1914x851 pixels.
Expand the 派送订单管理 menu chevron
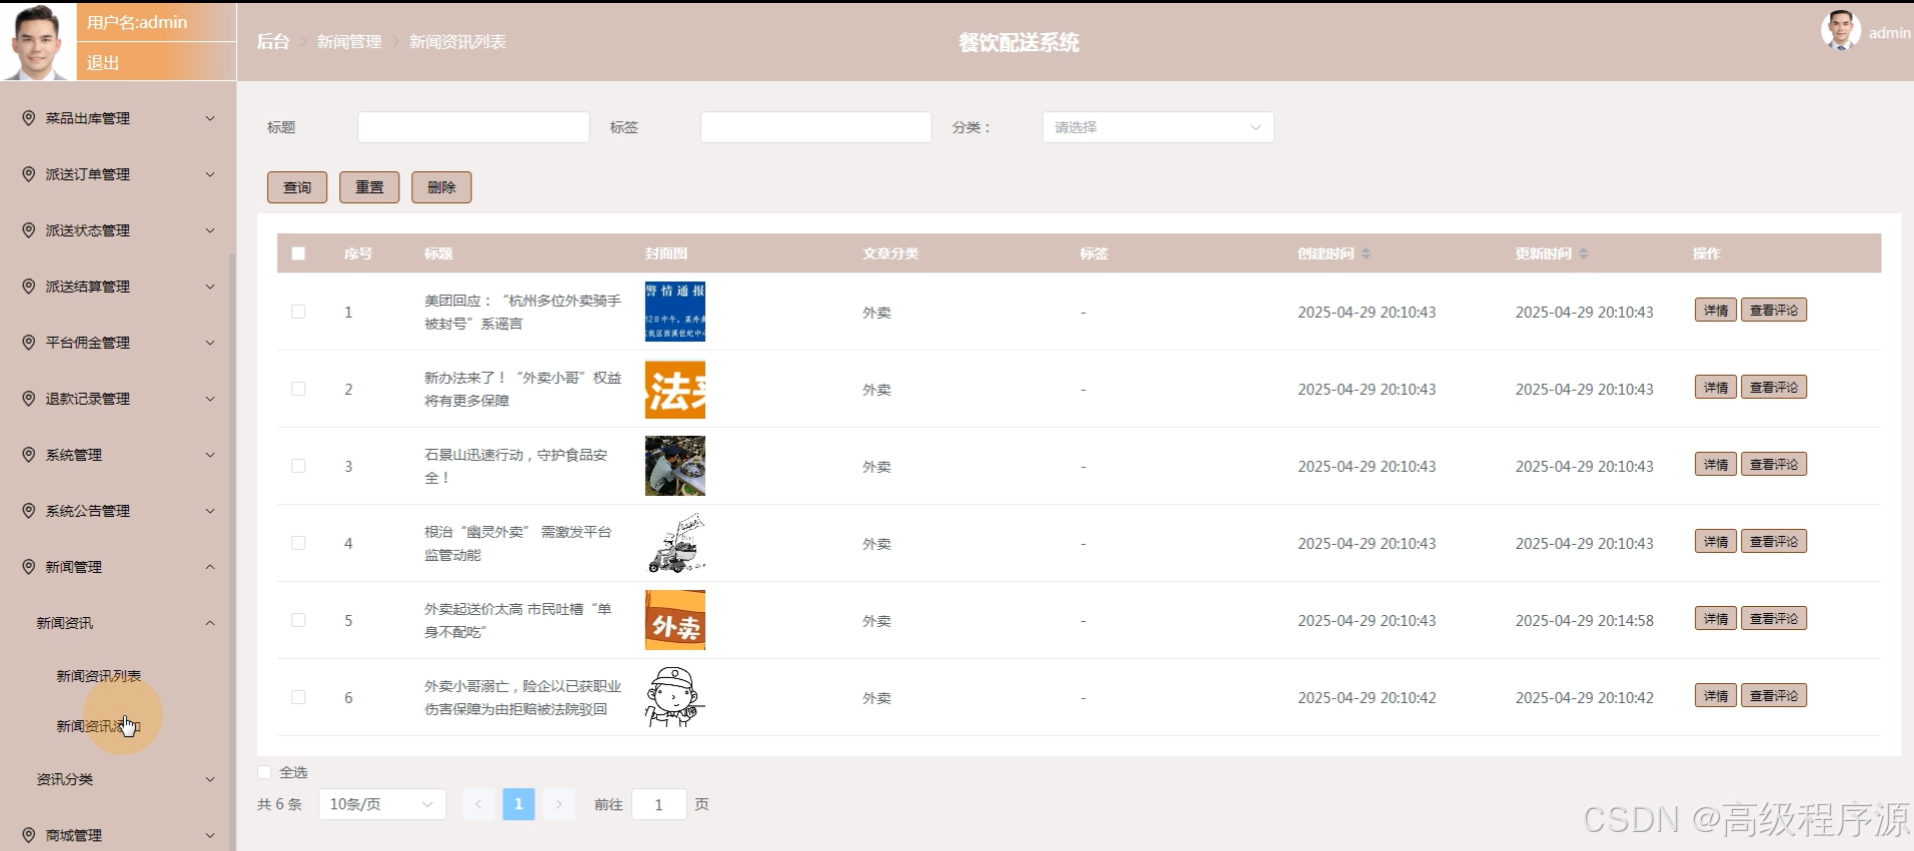point(210,174)
